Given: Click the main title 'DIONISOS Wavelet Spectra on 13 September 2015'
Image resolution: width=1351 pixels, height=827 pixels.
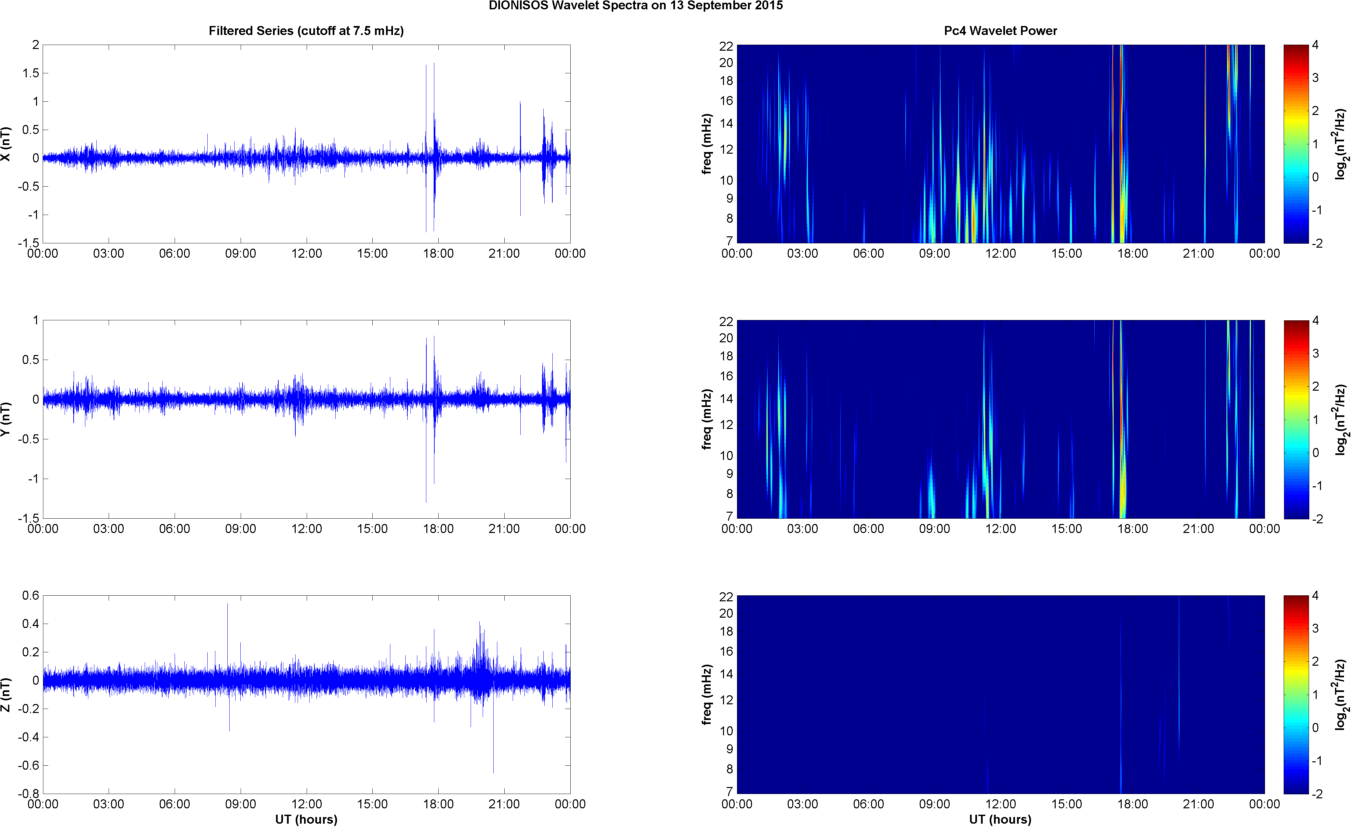Looking at the screenshot, I should point(636,6).
